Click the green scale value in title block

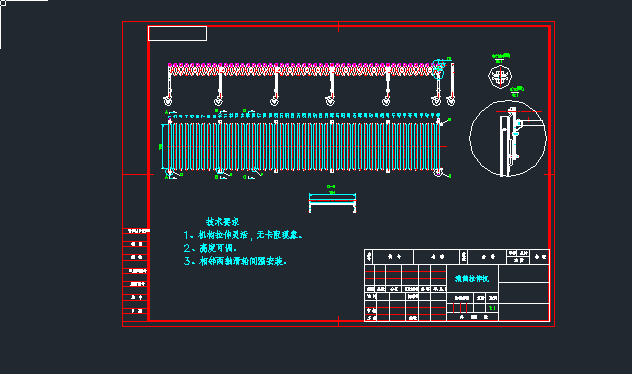click(493, 308)
